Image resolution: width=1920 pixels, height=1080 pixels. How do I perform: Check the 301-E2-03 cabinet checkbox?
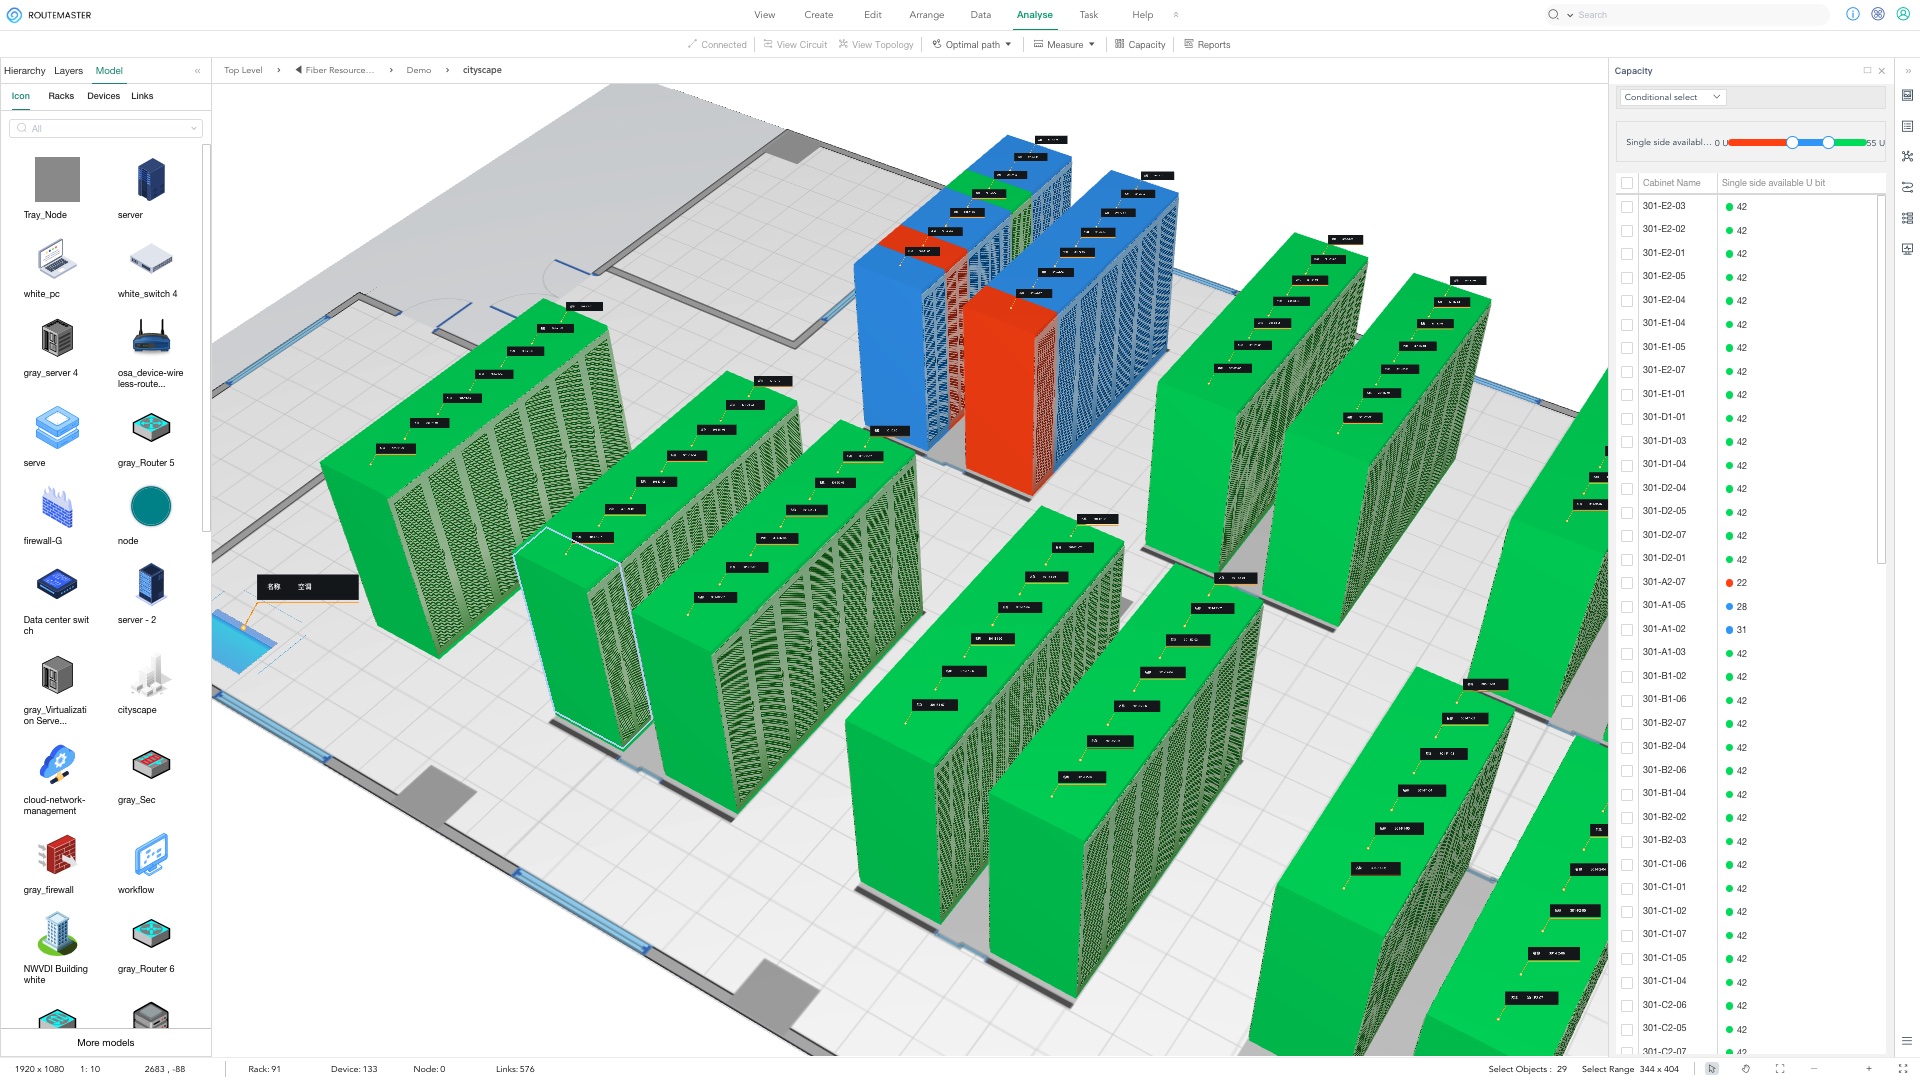pos(1627,207)
